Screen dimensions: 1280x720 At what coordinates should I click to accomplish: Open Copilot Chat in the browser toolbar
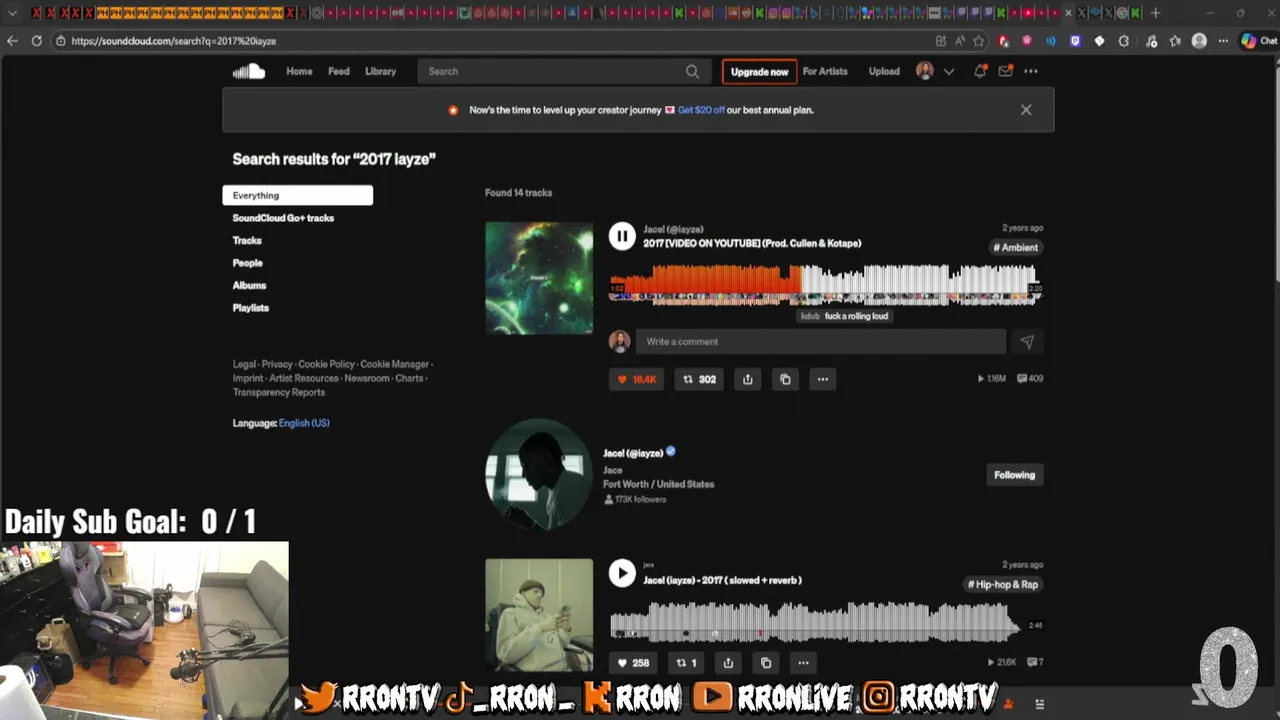point(1259,41)
